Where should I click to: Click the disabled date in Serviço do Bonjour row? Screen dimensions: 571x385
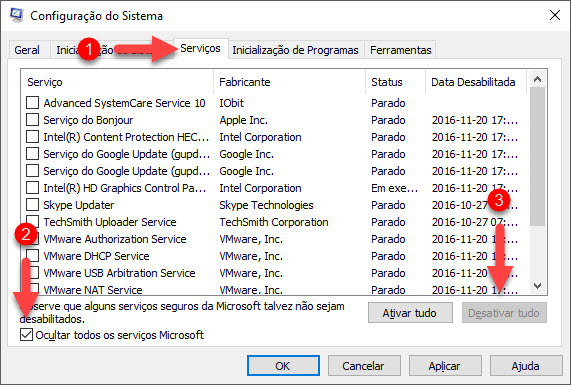(475, 120)
